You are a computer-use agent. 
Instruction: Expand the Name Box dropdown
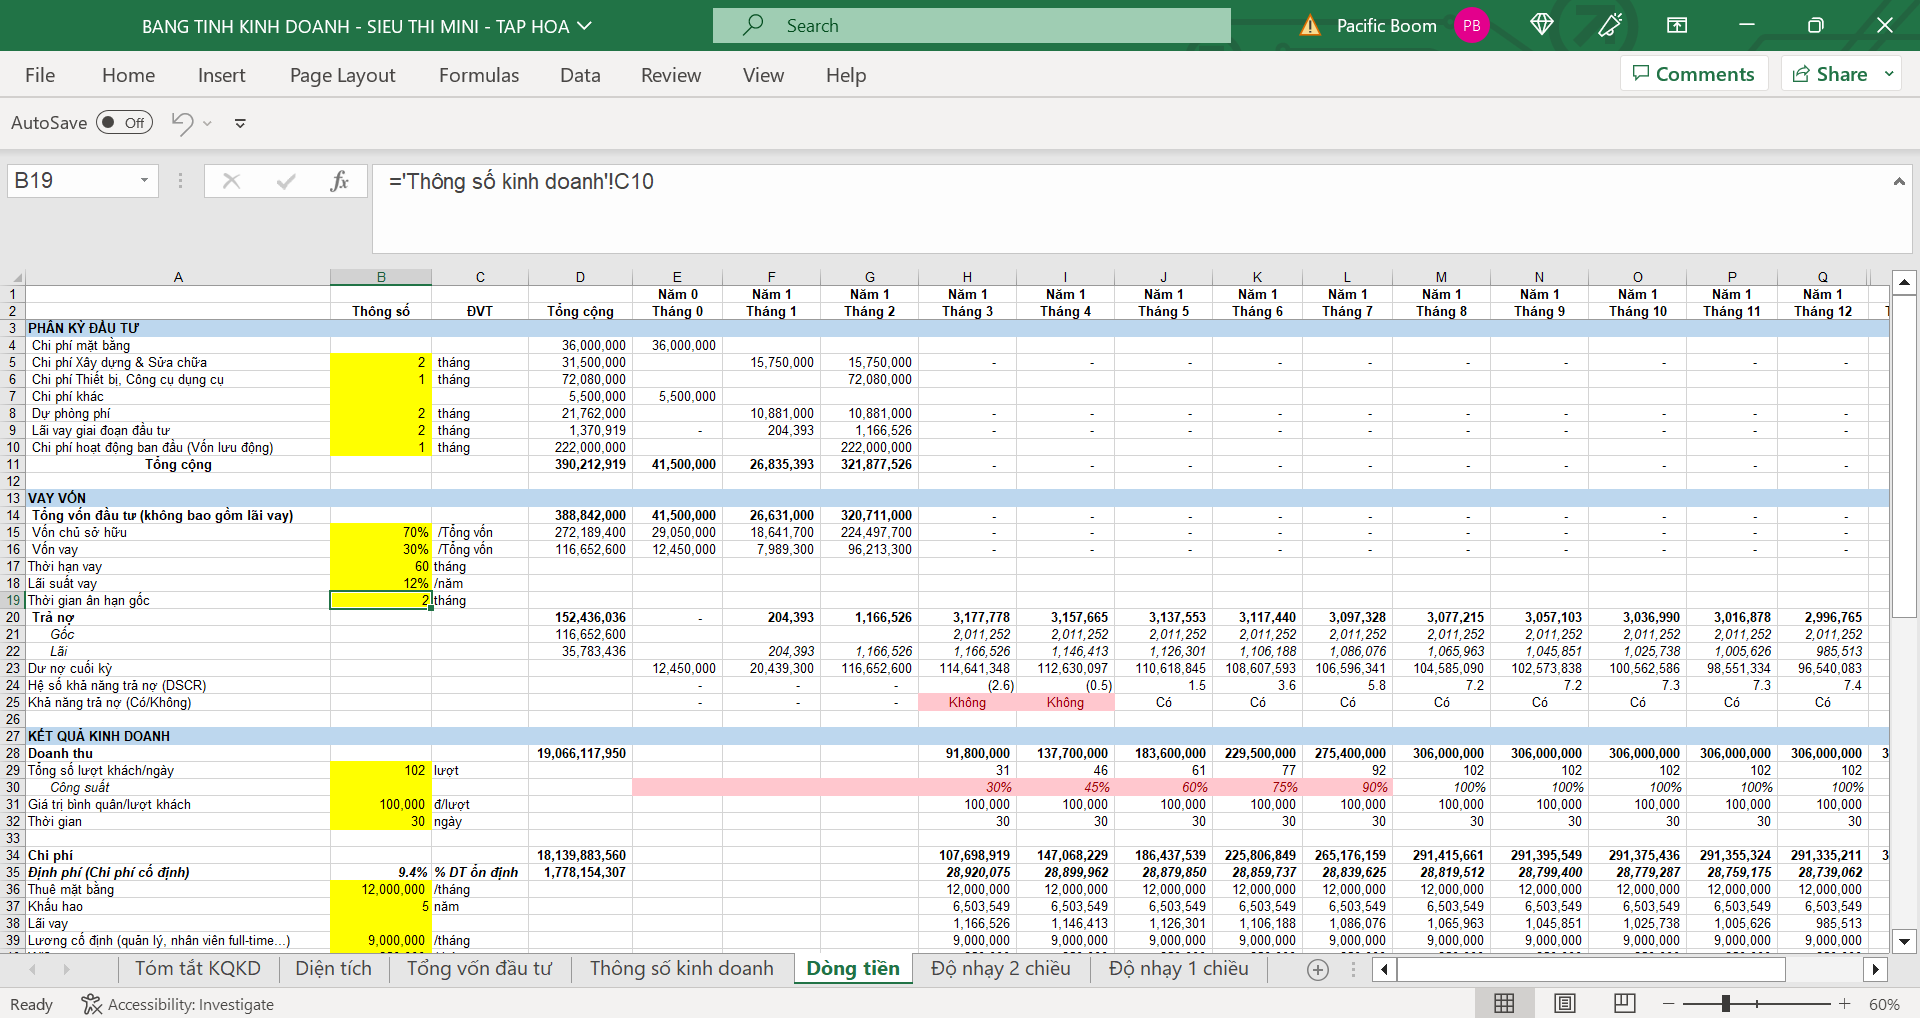tap(144, 181)
